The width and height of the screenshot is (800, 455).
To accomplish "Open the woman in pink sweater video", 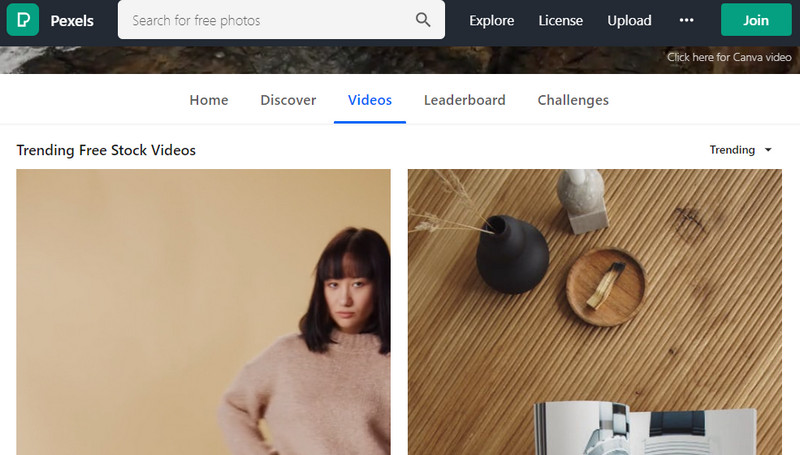I will point(204,312).
